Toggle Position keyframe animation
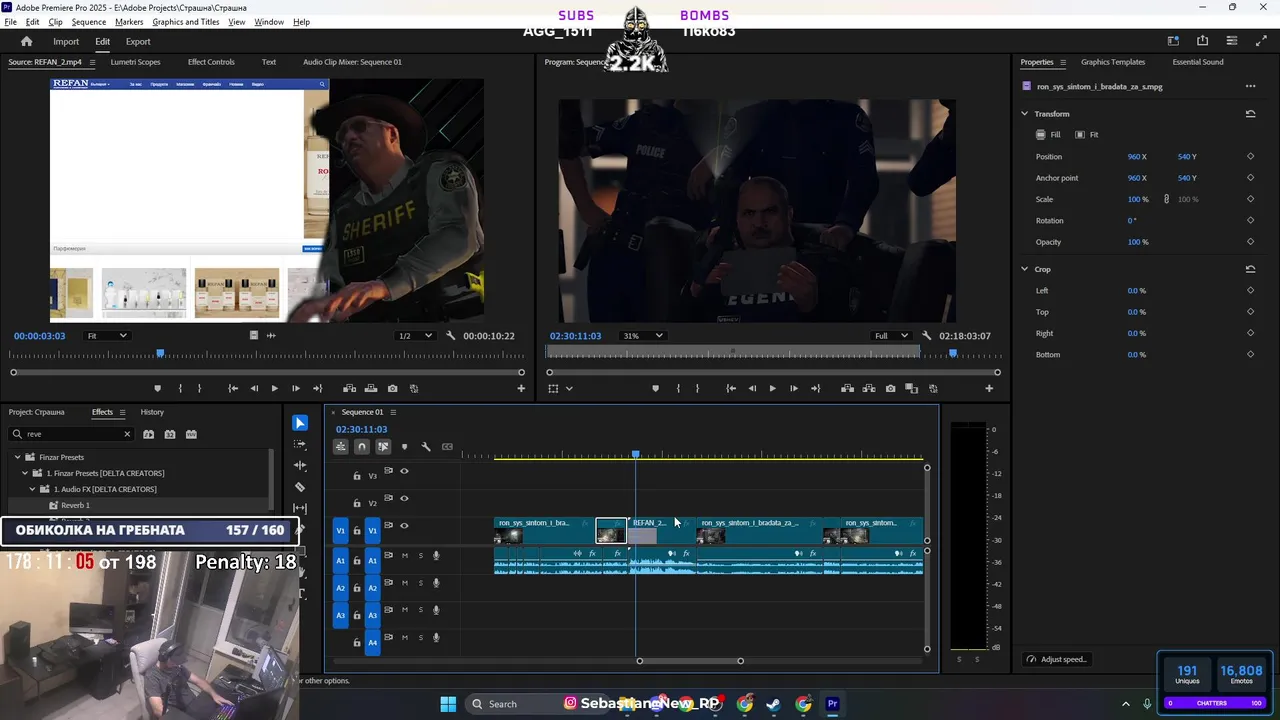 [x=1250, y=157]
